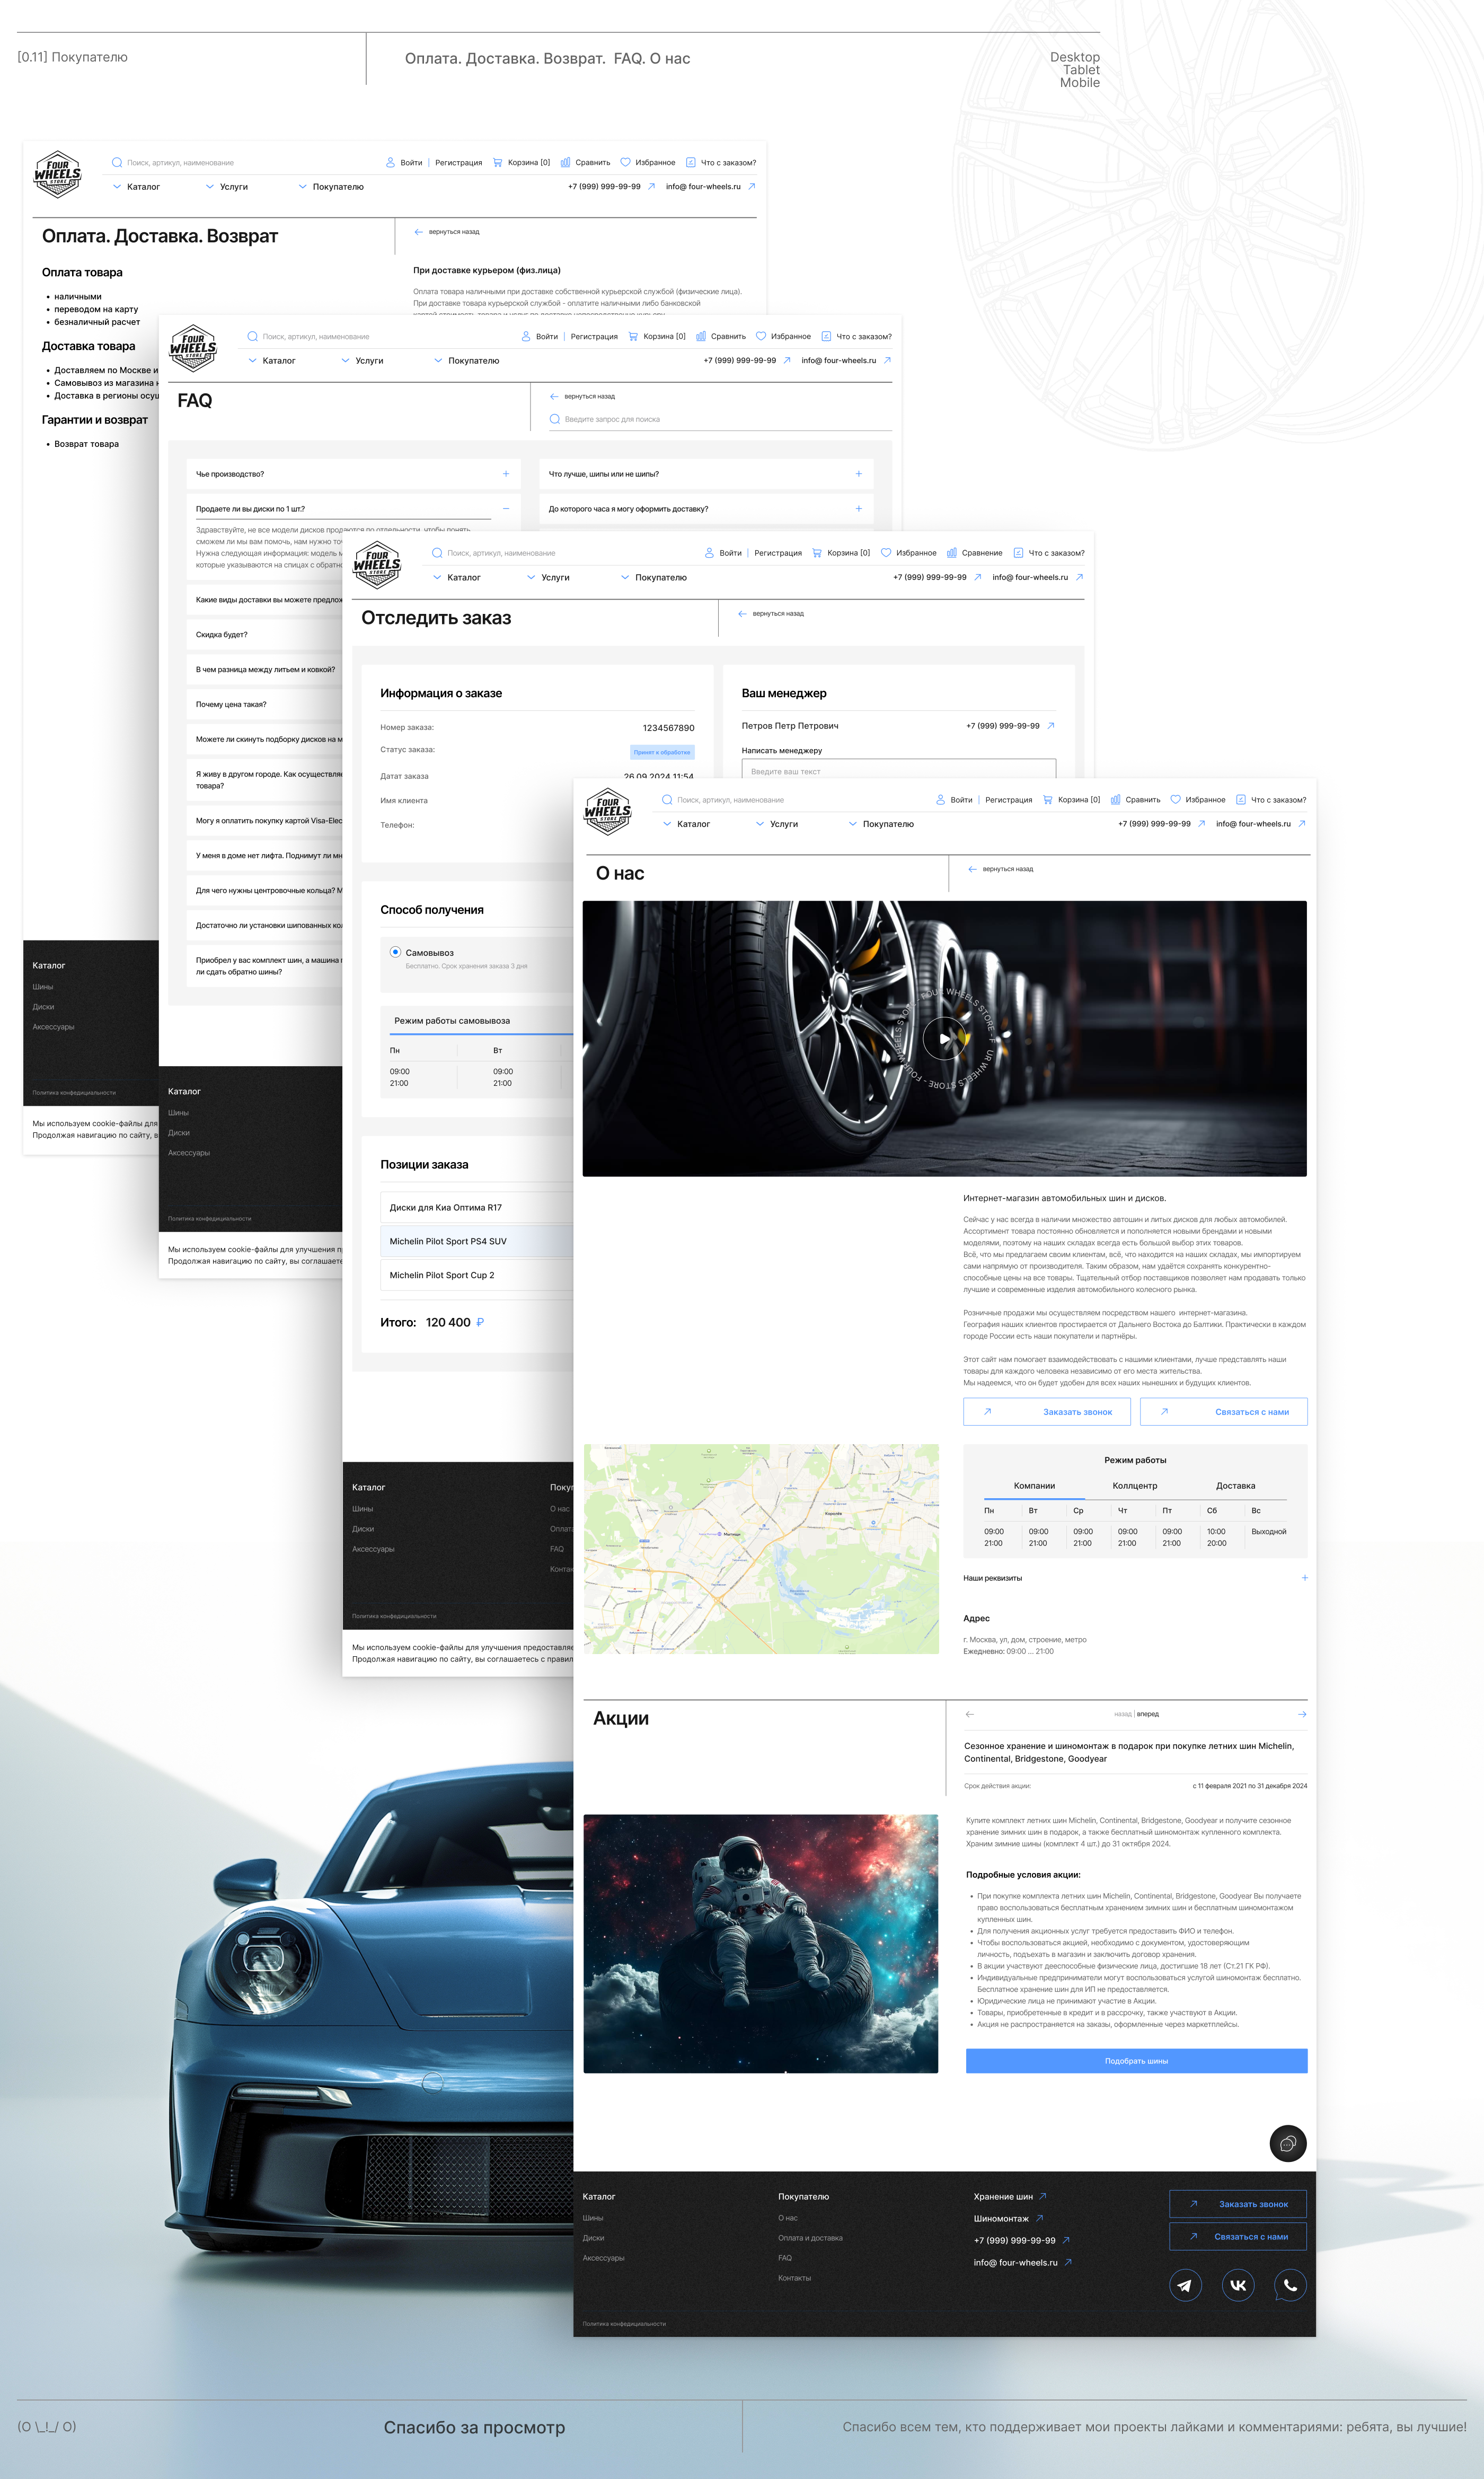Click the heart Избранное icon on О нас page
This screenshot has height=2479, width=1484.
1175,800
